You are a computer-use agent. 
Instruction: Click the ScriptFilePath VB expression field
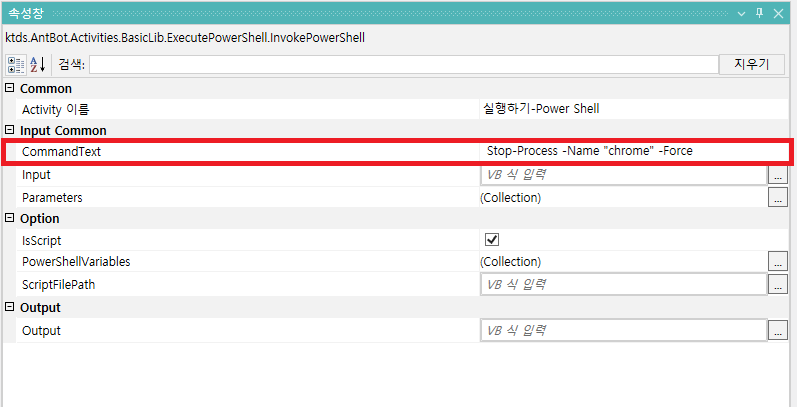pos(622,284)
